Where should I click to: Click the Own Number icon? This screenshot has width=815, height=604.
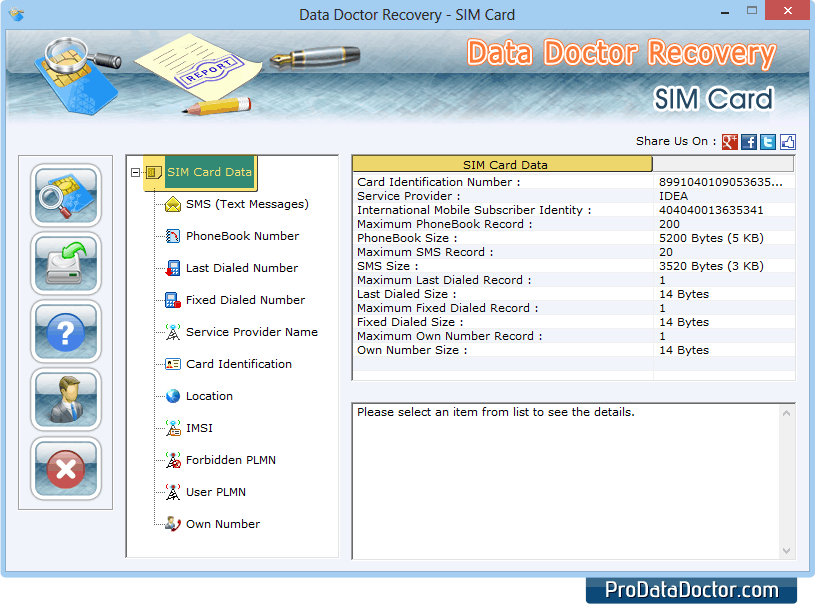pos(173,523)
